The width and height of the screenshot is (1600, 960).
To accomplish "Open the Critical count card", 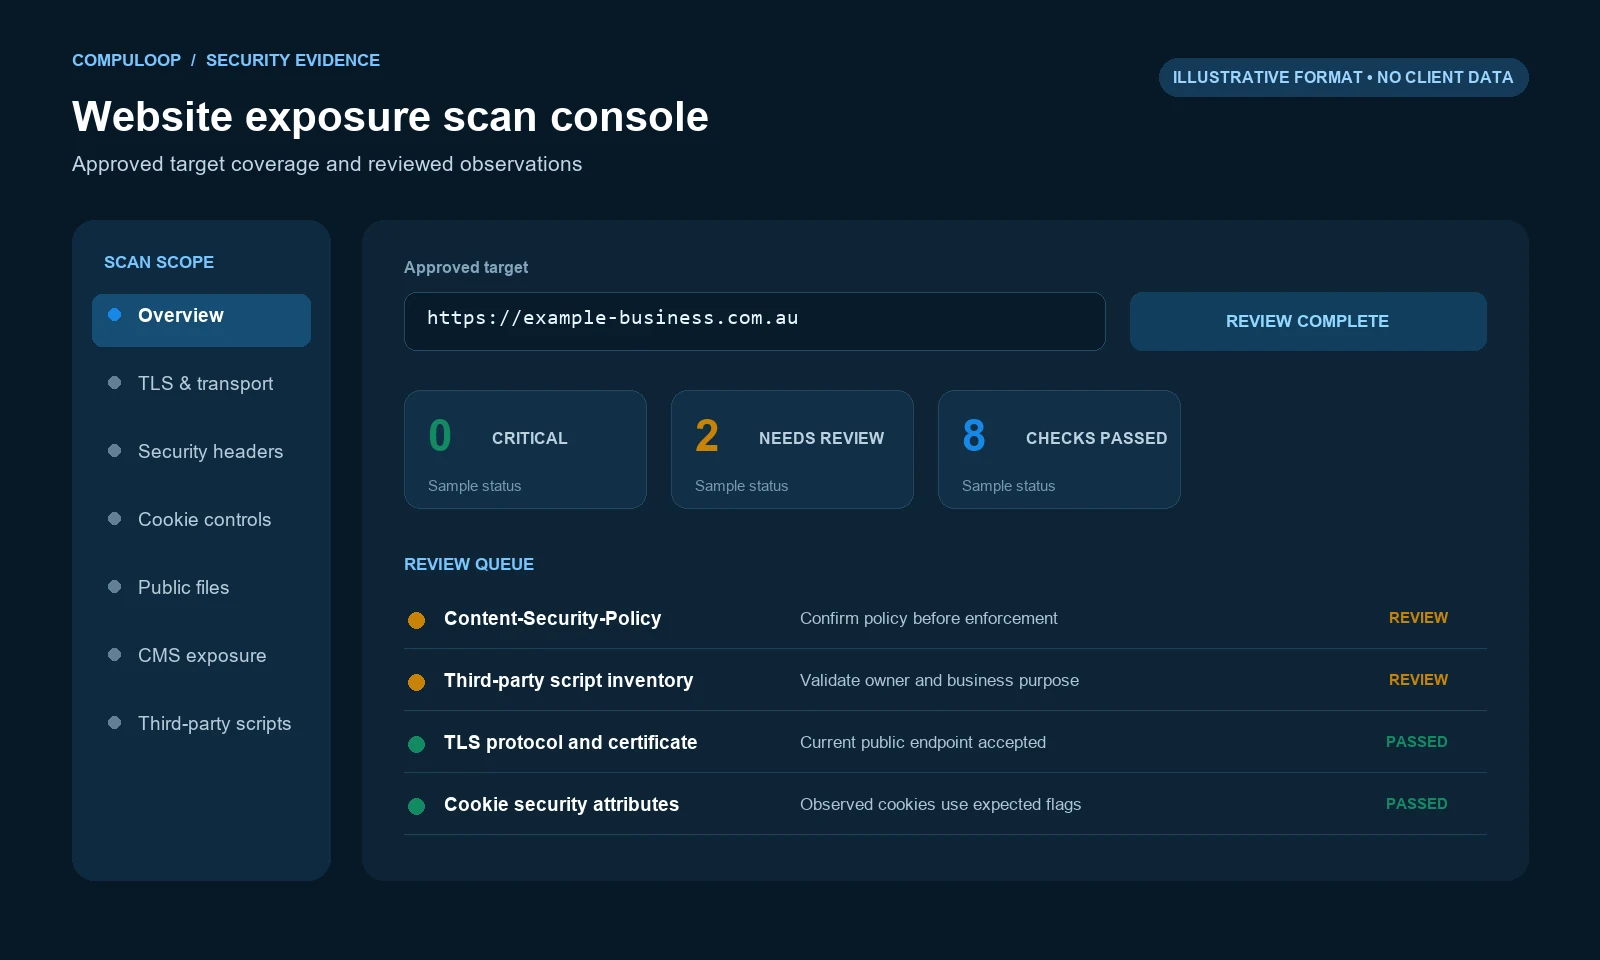I will (x=525, y=449).
